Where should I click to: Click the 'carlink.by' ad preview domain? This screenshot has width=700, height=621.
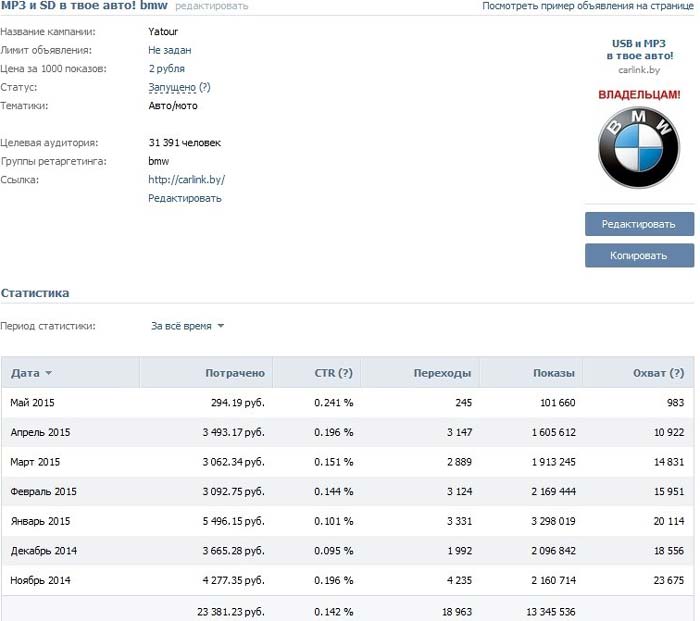tap(639, 70)
